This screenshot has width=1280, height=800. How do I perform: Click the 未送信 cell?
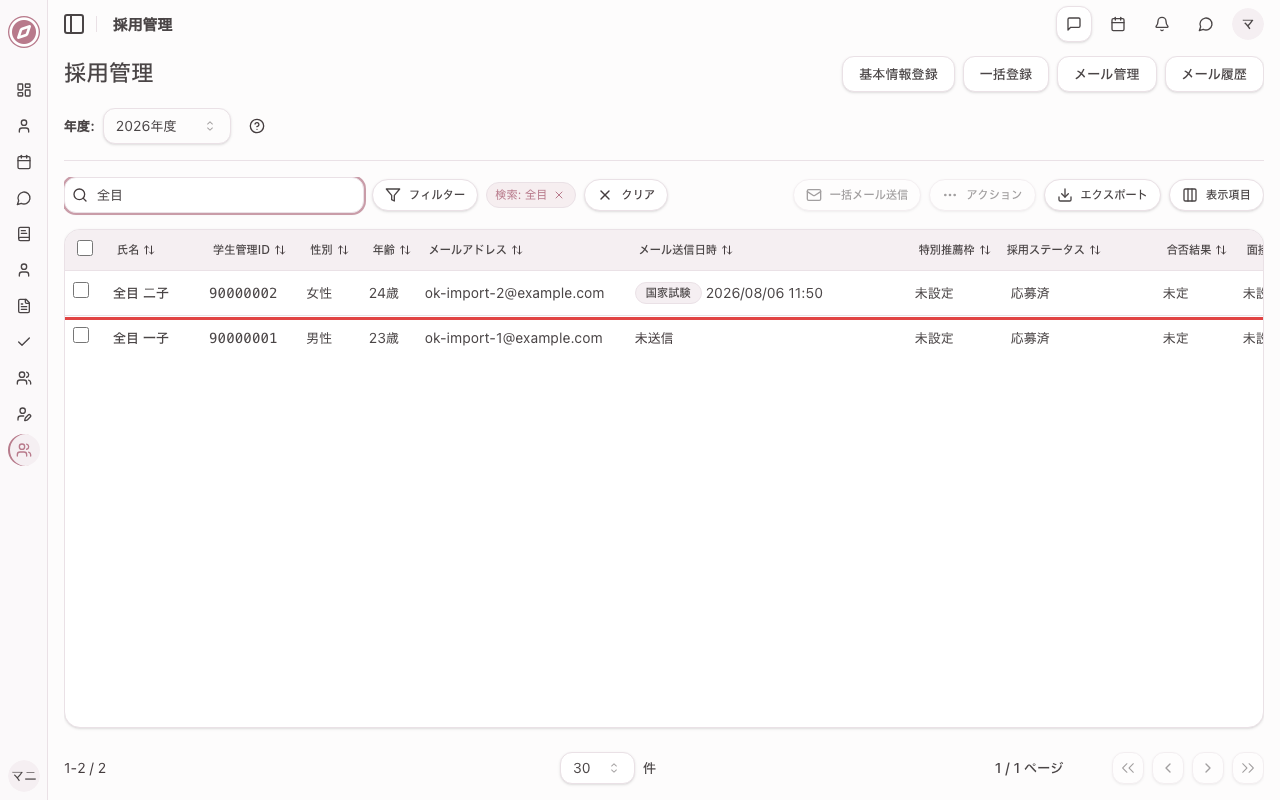click(654, 338)
